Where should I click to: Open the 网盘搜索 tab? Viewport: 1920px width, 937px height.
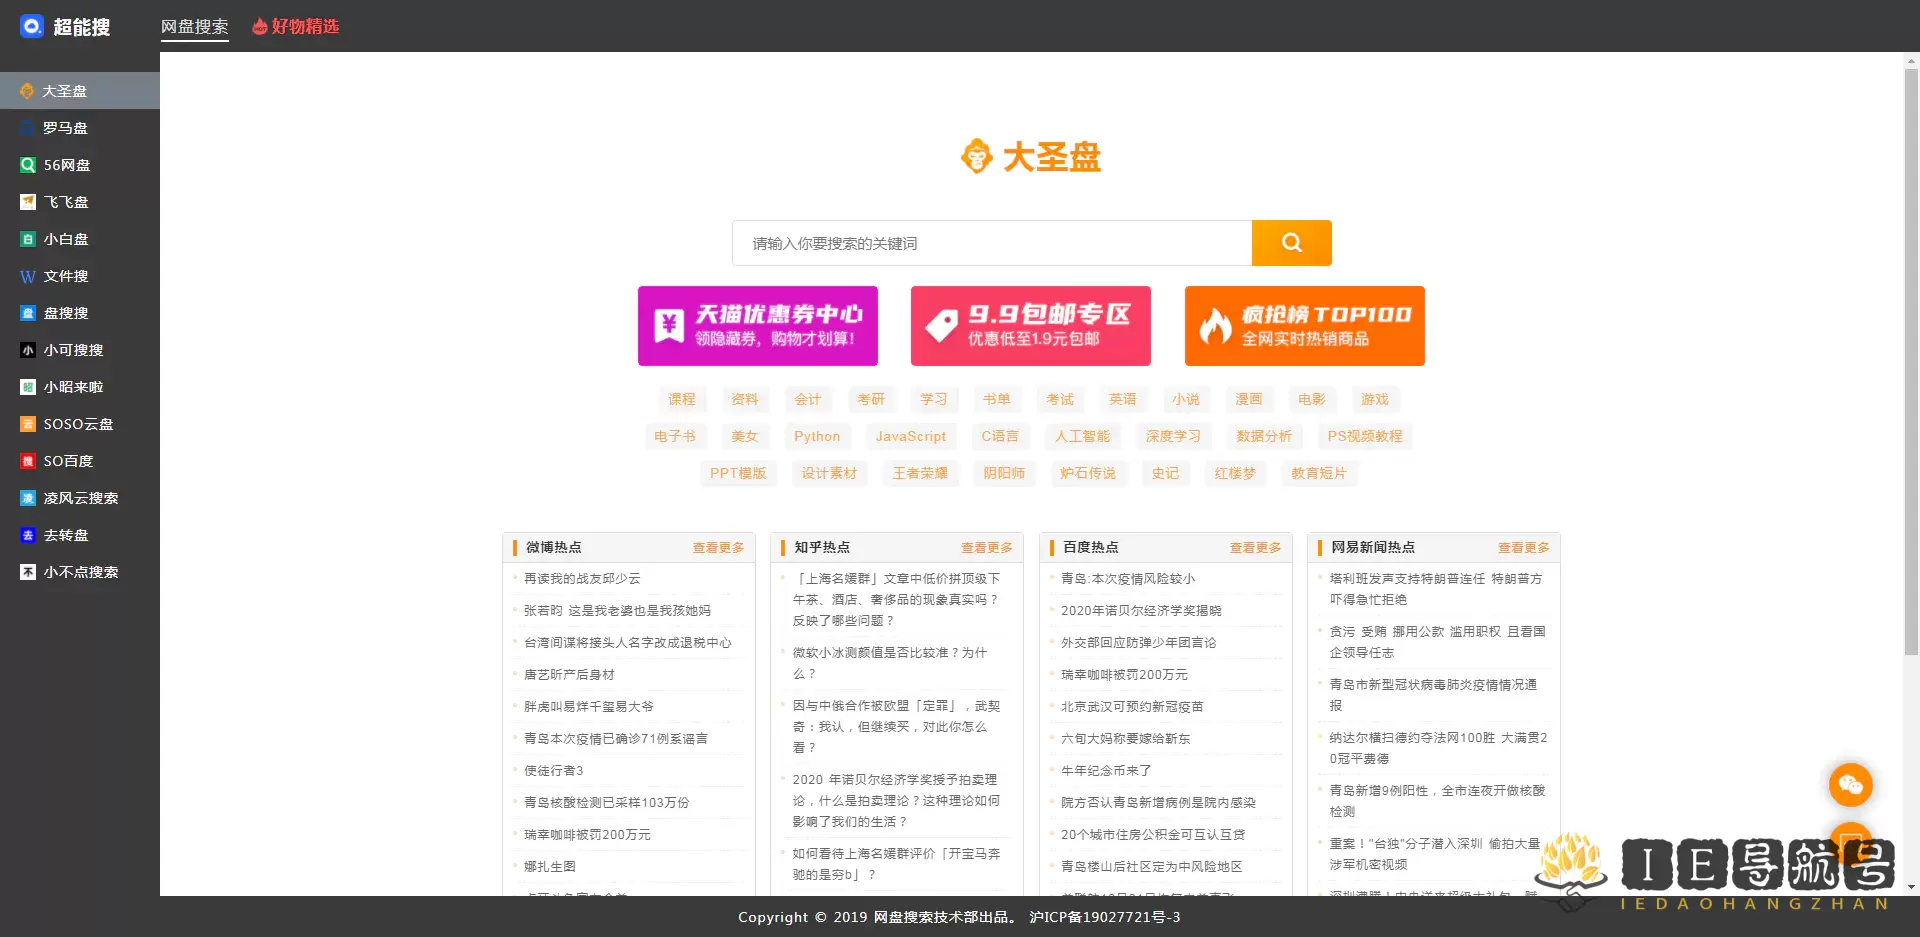pos(195,27)
